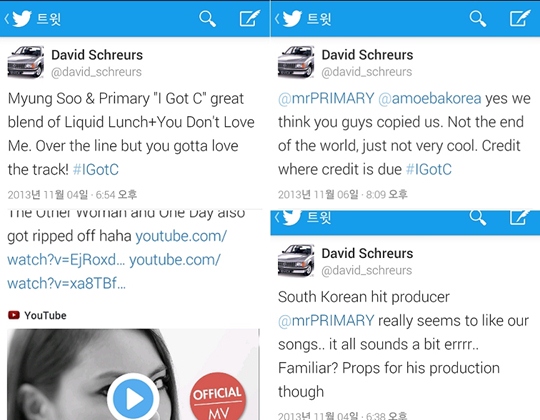Open David Schreurs avatar in bottom-right tweet
540x420 pixels.
pos(296,261)
